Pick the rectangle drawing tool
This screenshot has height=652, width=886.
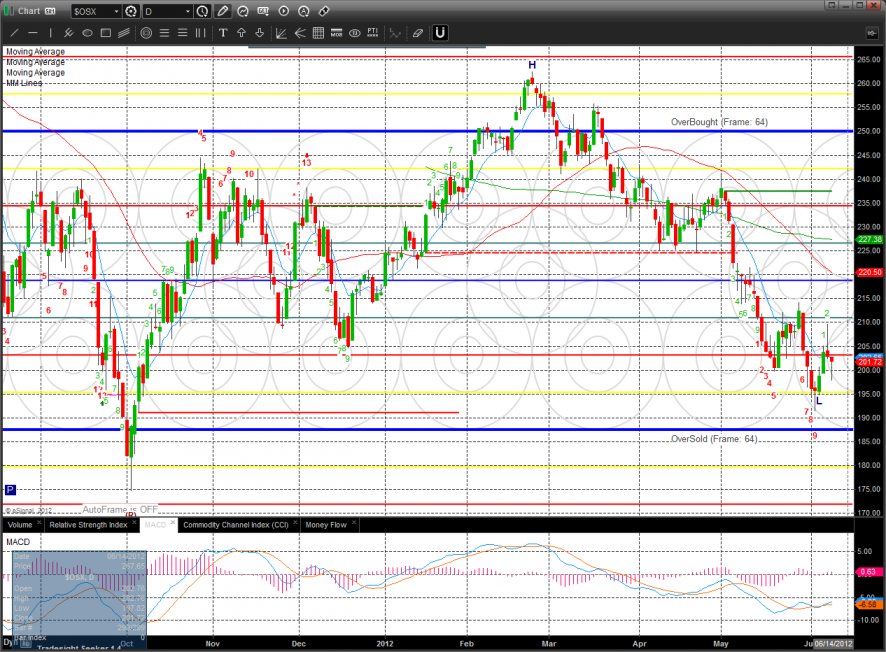(x=106, y=33)
